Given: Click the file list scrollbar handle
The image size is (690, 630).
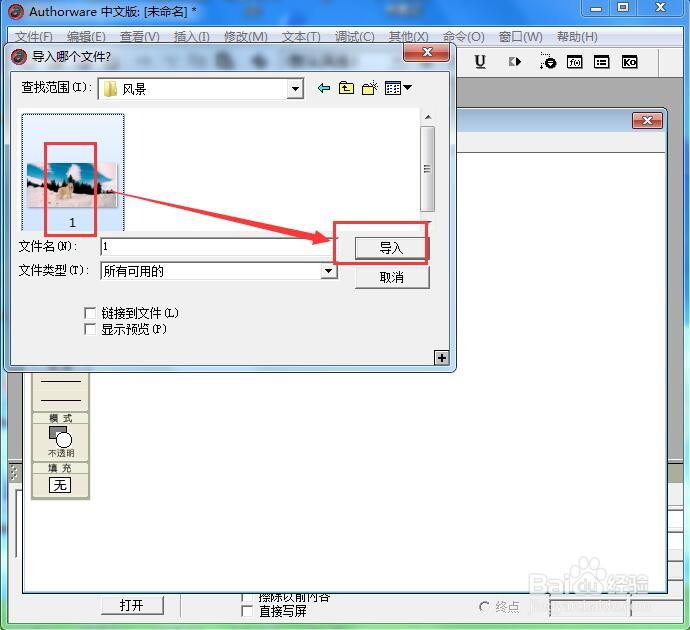Looking at the screenshot, I should point(427,169).
